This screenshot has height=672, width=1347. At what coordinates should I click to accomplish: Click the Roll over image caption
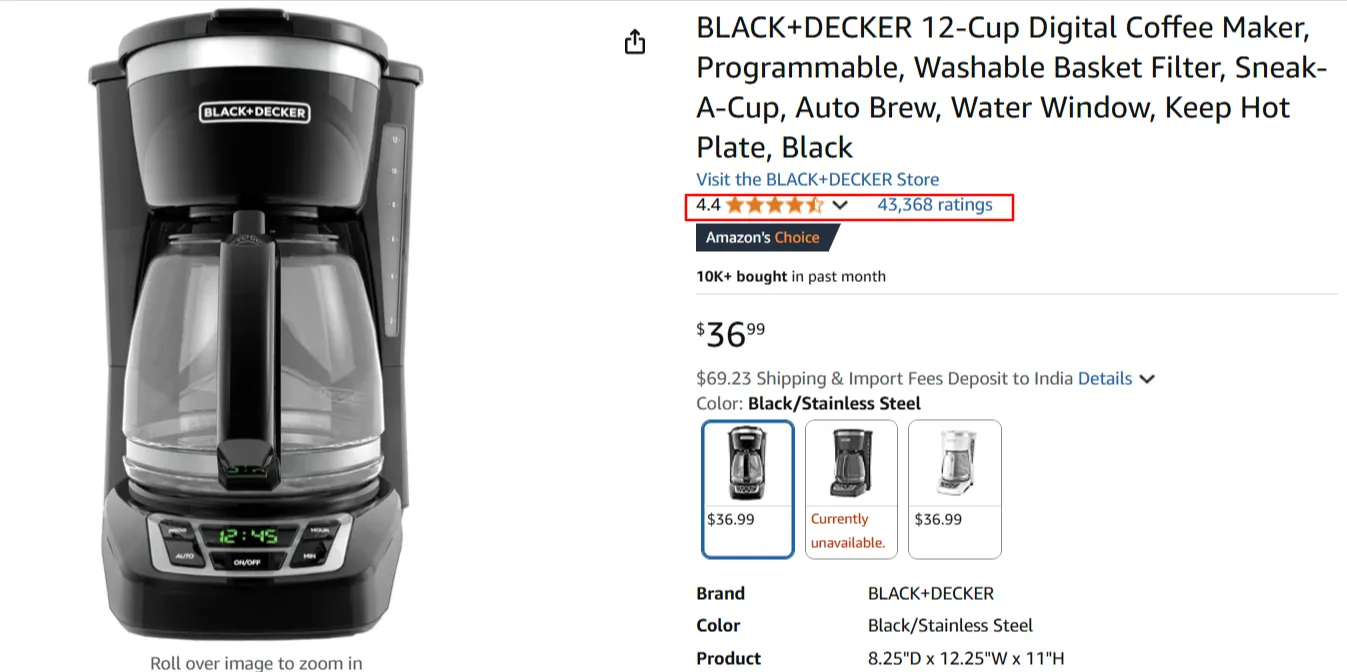point(256,662)
